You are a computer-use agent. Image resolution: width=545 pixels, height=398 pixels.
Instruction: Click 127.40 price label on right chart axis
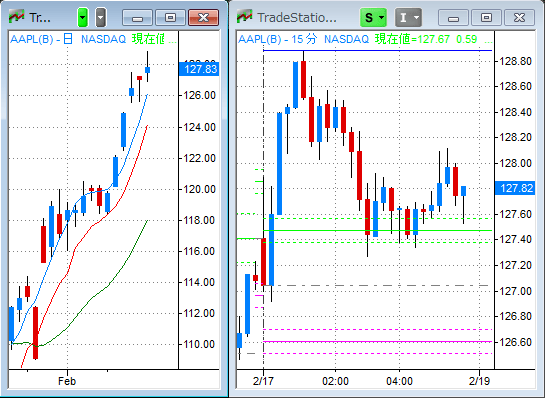(x=515, y=239)
